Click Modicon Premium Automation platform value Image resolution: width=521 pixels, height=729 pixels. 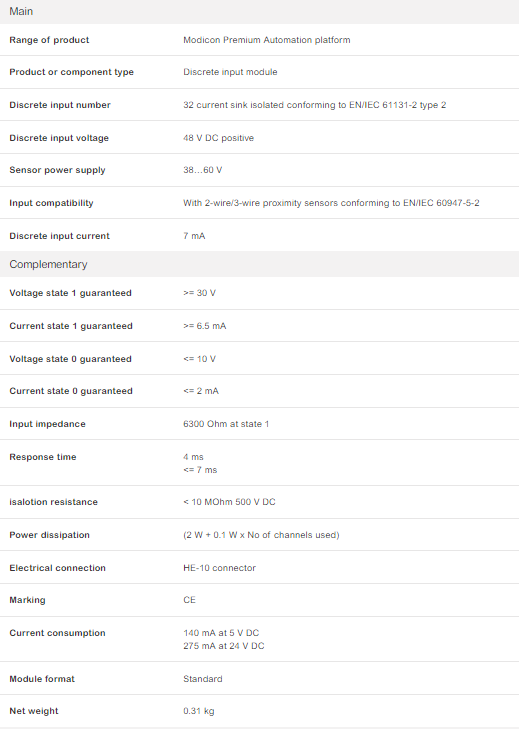(x=267, y=40)
